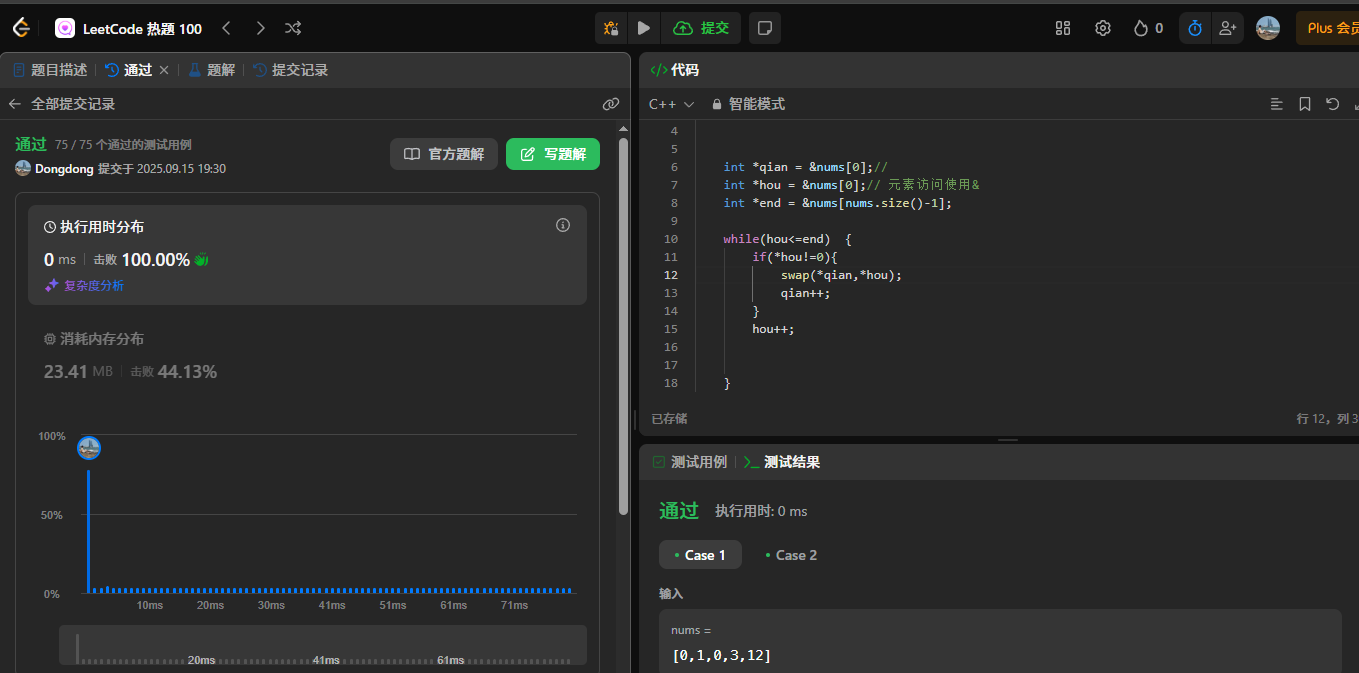1359x673 pixels.
Task: Click the LeetCode logo icon
Action: click(x=20, y=28)
